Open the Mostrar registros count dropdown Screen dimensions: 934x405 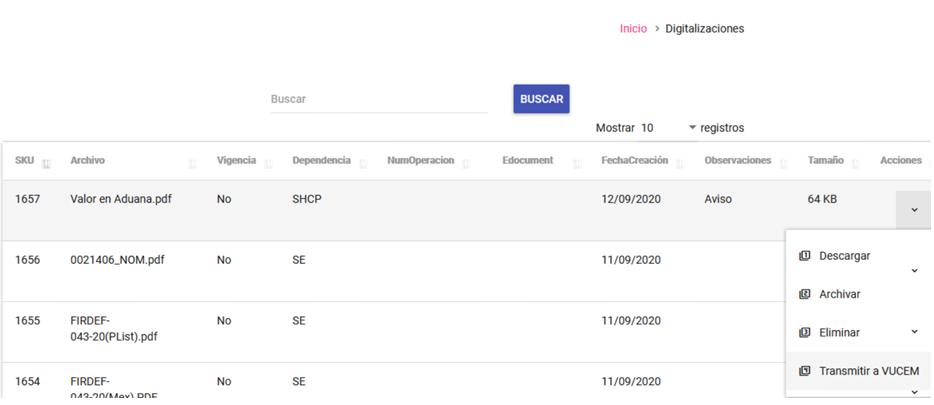(667, 128)
